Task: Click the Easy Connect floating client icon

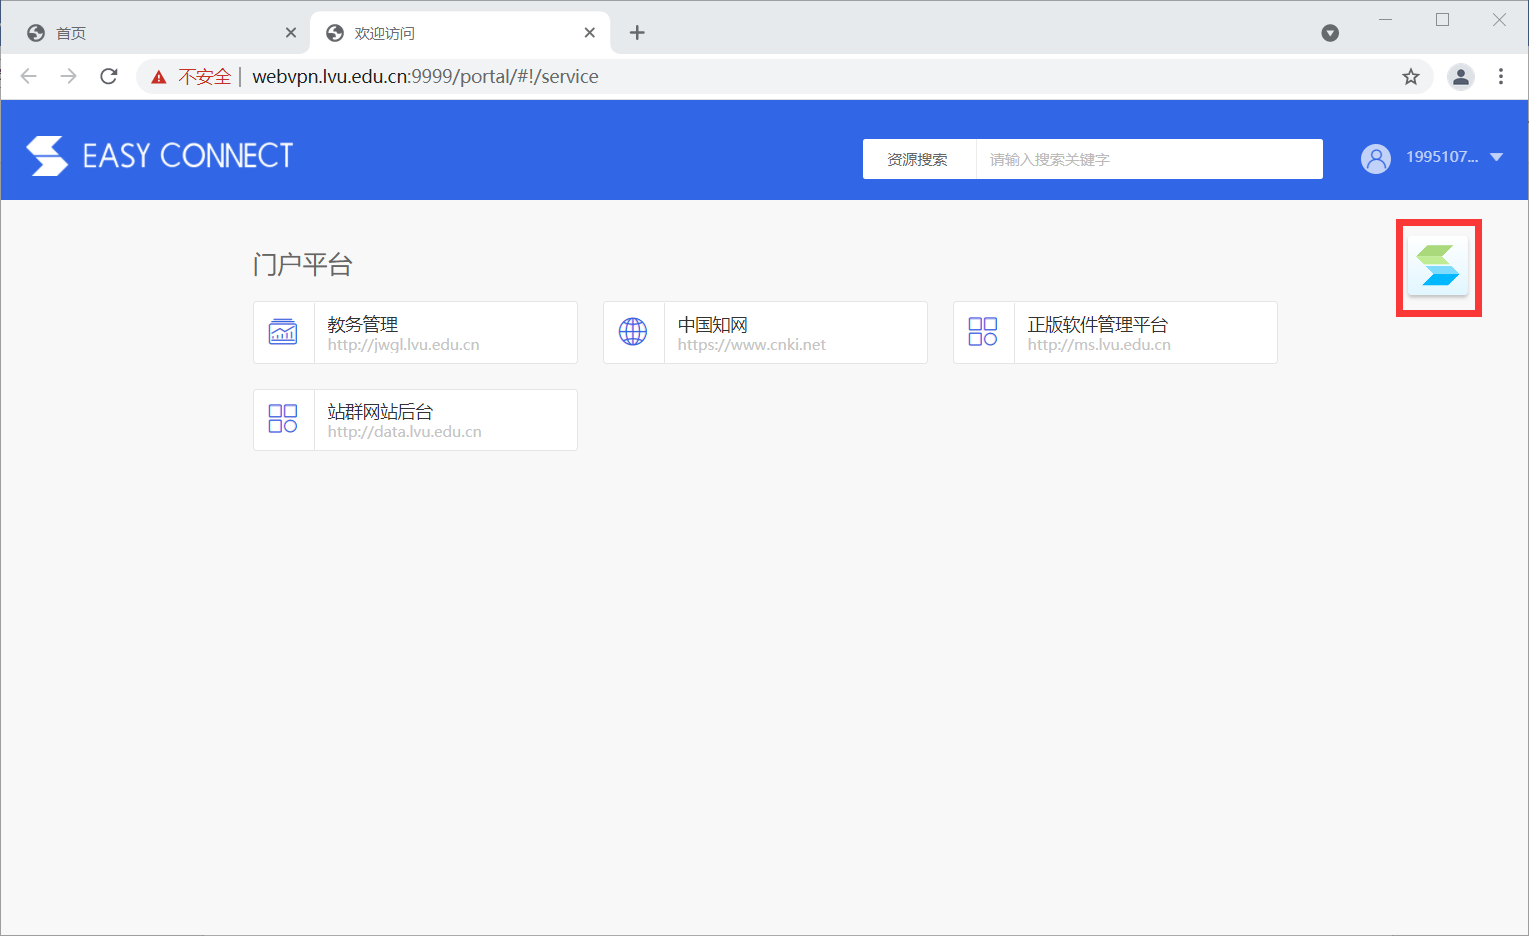Action: [1438, 266]
